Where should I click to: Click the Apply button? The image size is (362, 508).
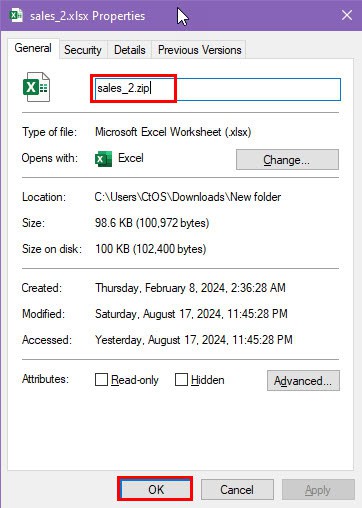click(318, 490)
